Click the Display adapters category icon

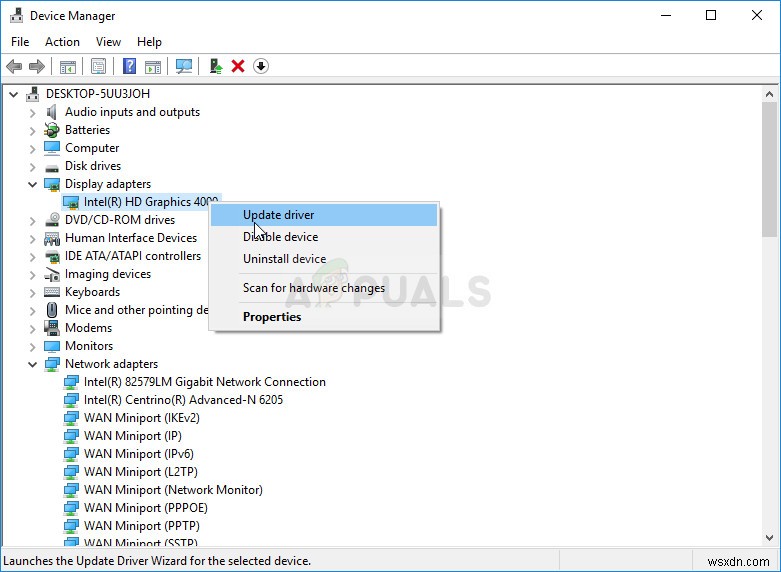(52, 184)
